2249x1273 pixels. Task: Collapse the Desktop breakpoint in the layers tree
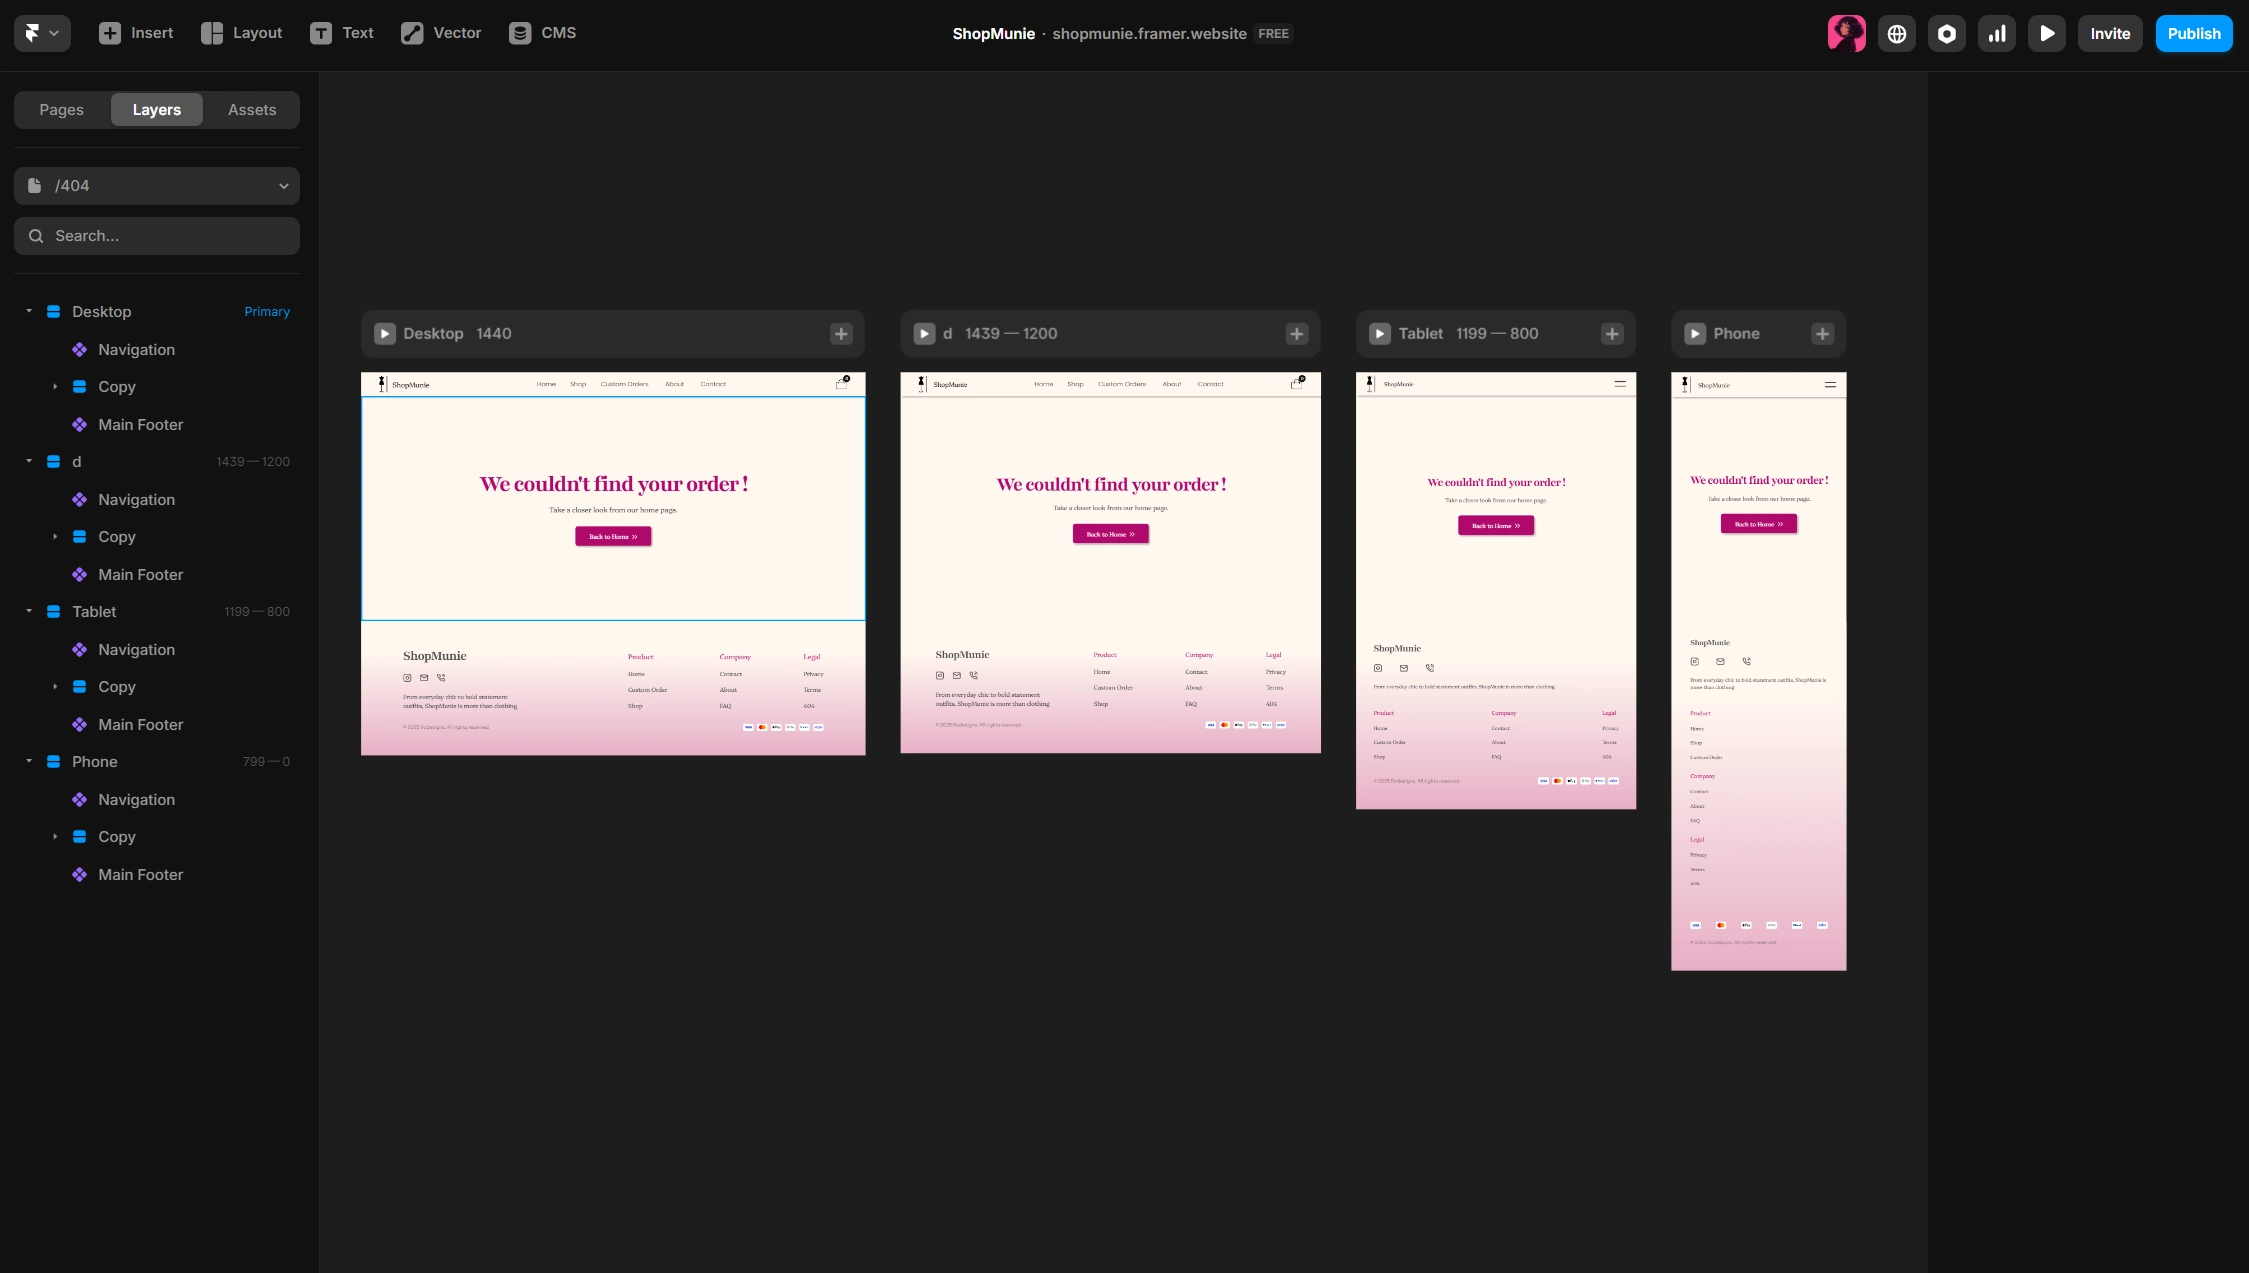pyautogui.click(x=28, y=311)
